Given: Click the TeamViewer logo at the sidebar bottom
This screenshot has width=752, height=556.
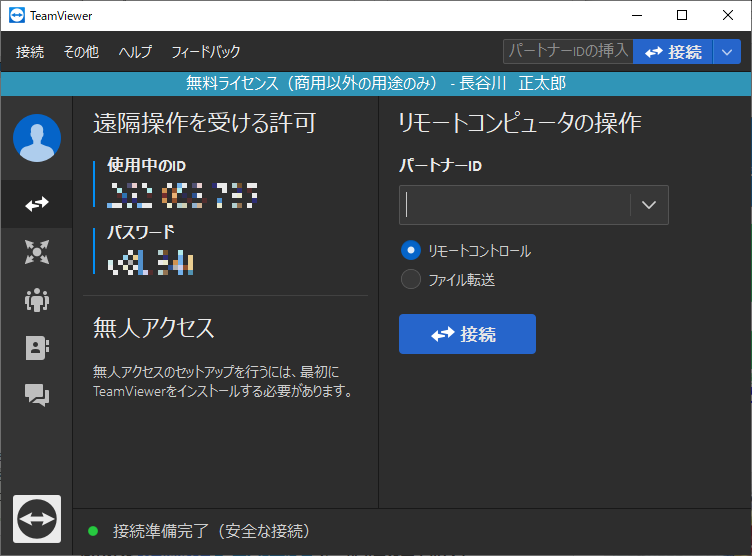Looking at the screenshot, I should (37, 519).
